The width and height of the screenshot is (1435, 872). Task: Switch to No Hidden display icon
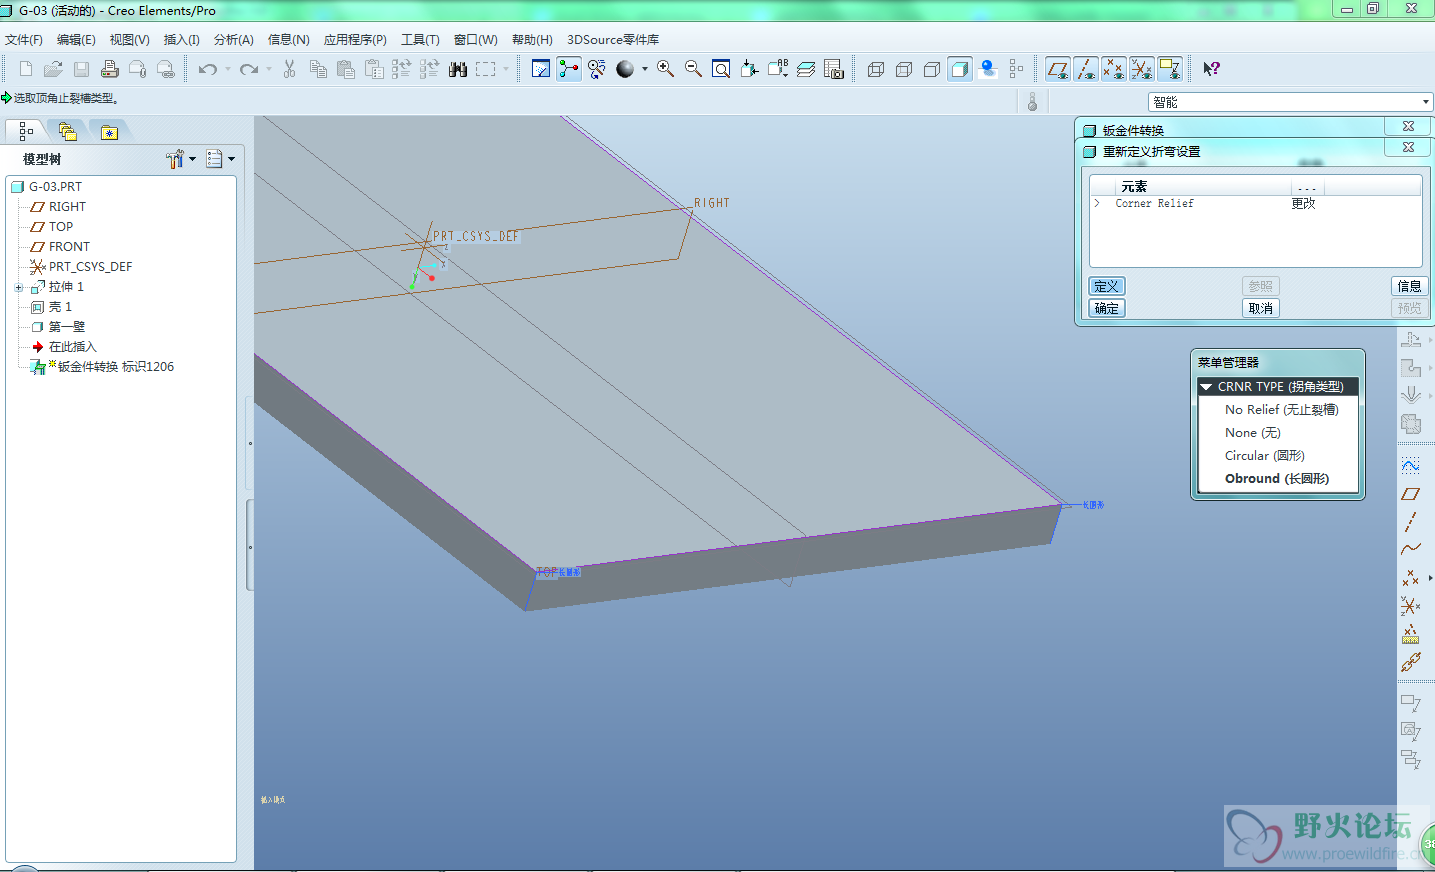click(932, 69)
